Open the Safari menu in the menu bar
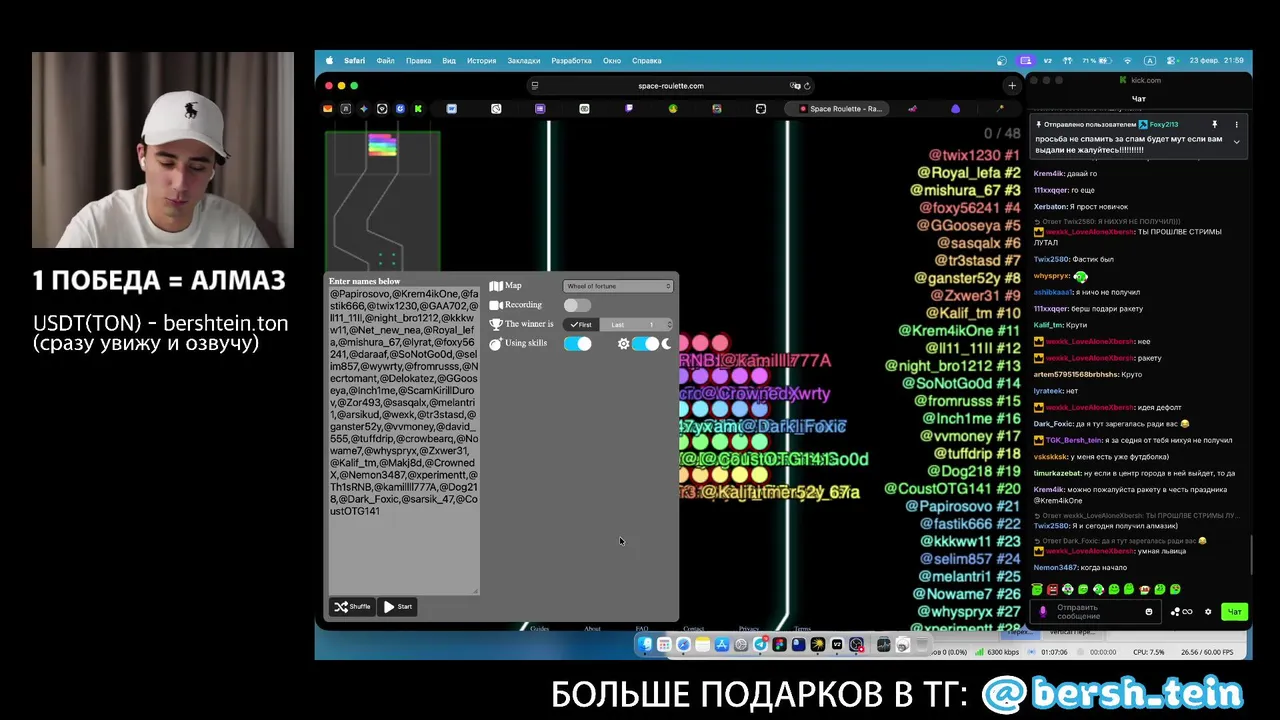The image size is (1280, 720). click(354, 60)
